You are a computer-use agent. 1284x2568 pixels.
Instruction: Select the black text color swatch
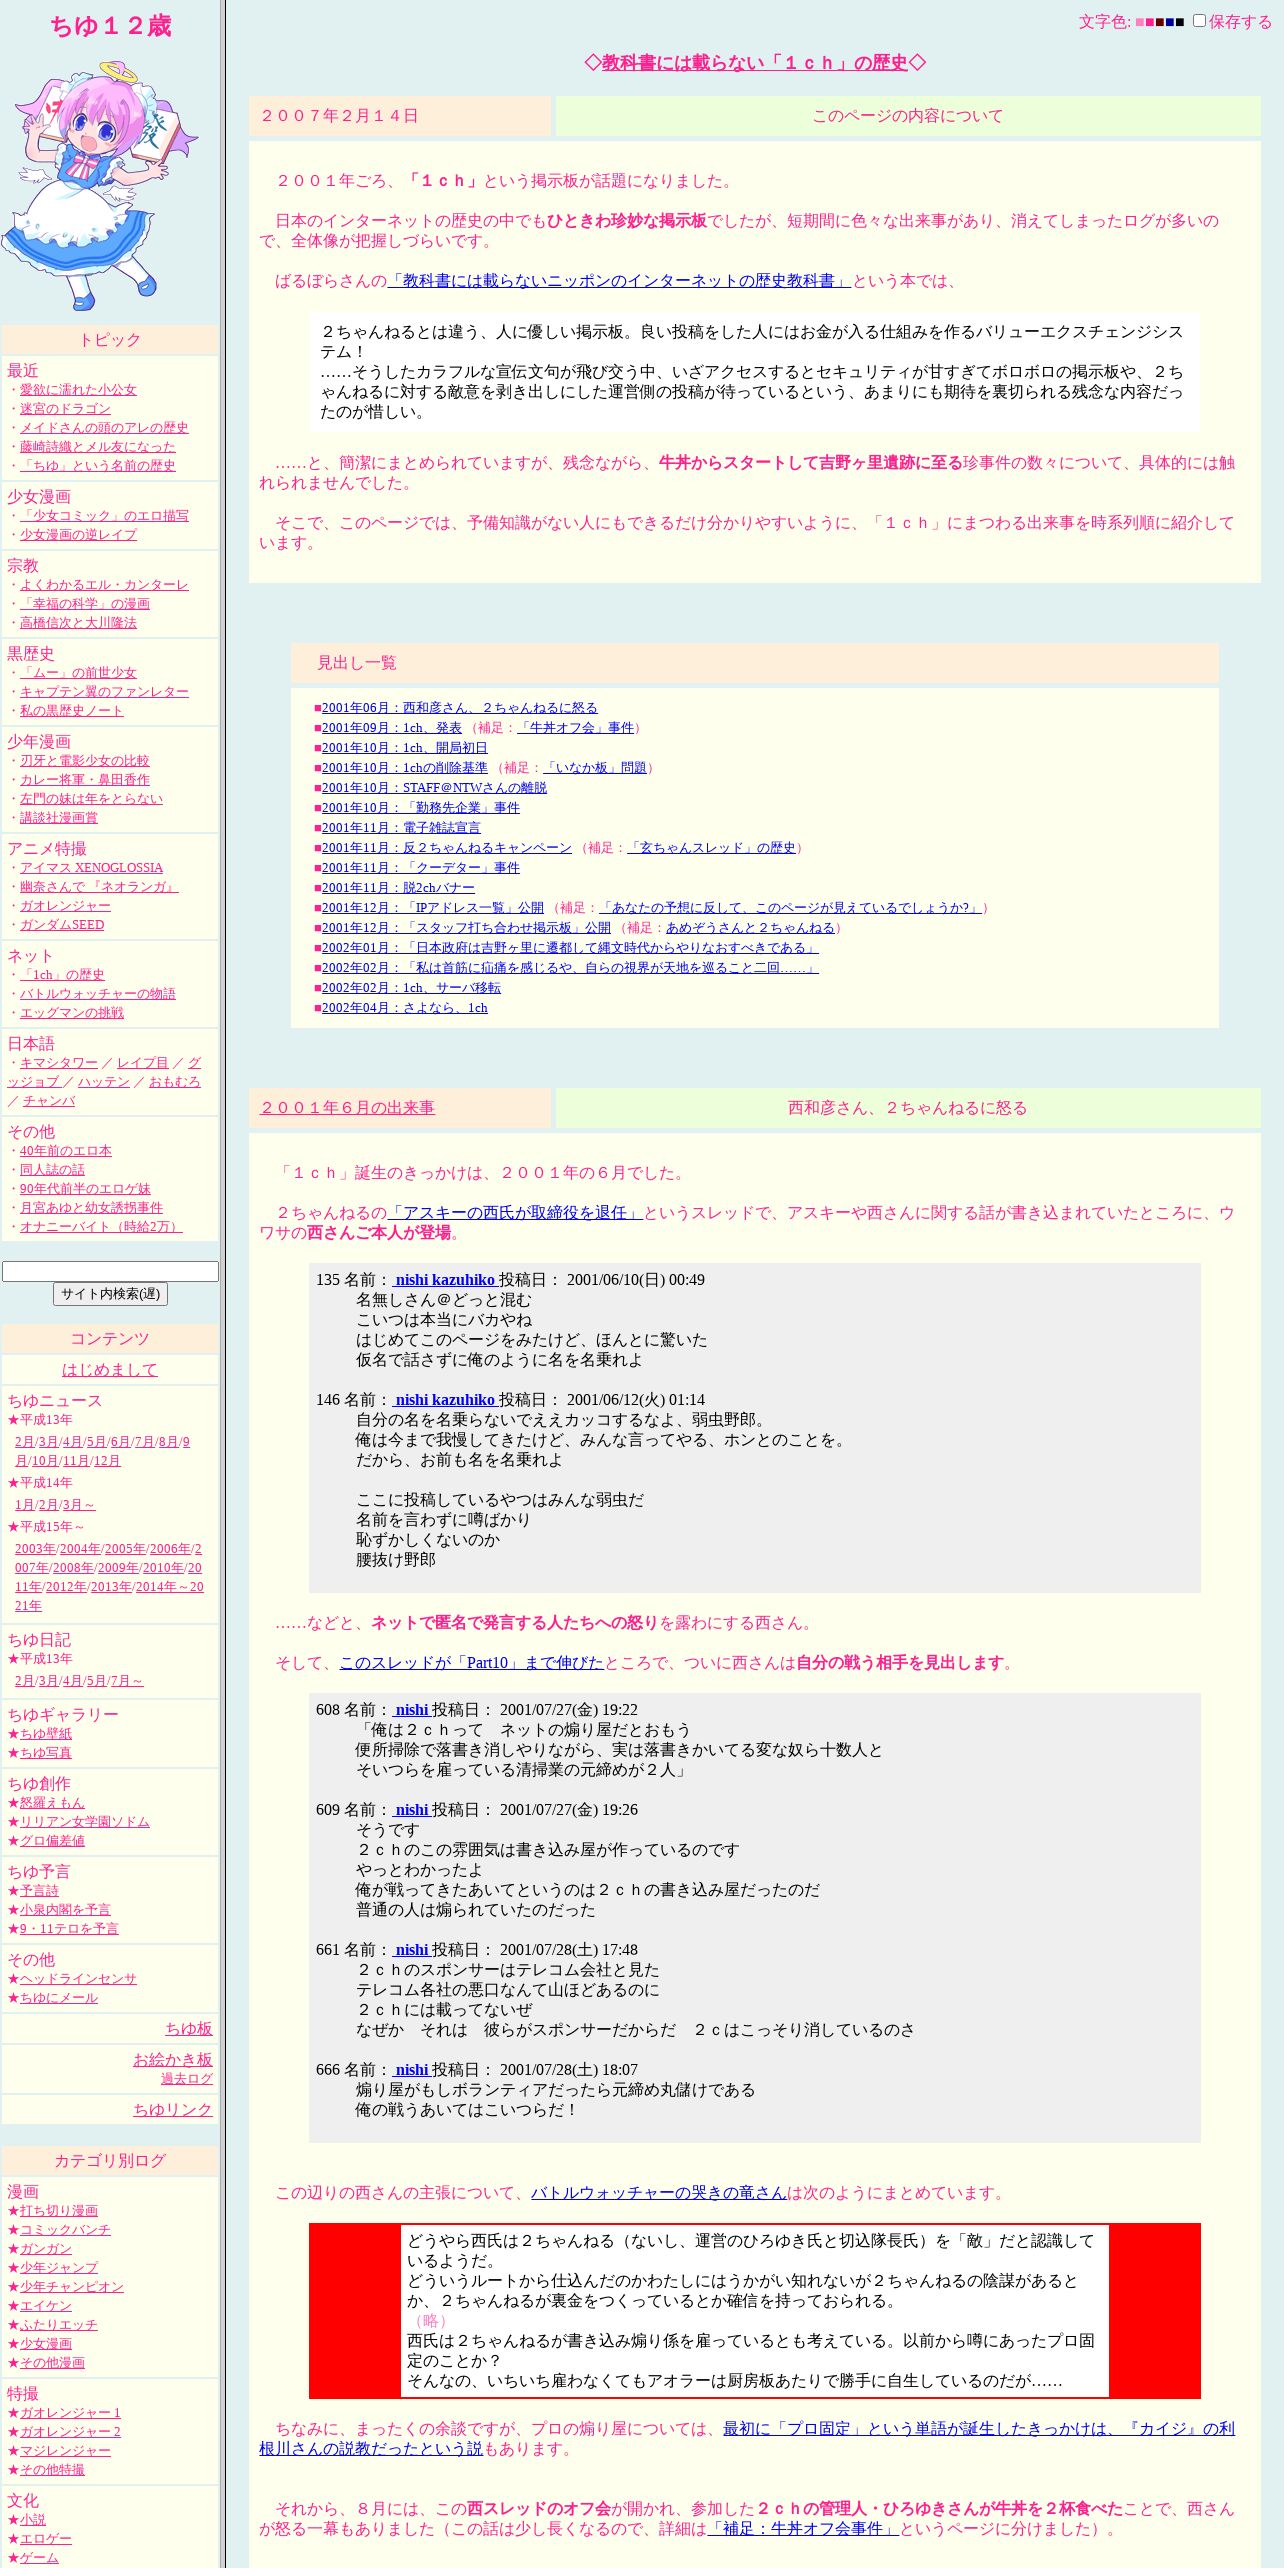1179,22
